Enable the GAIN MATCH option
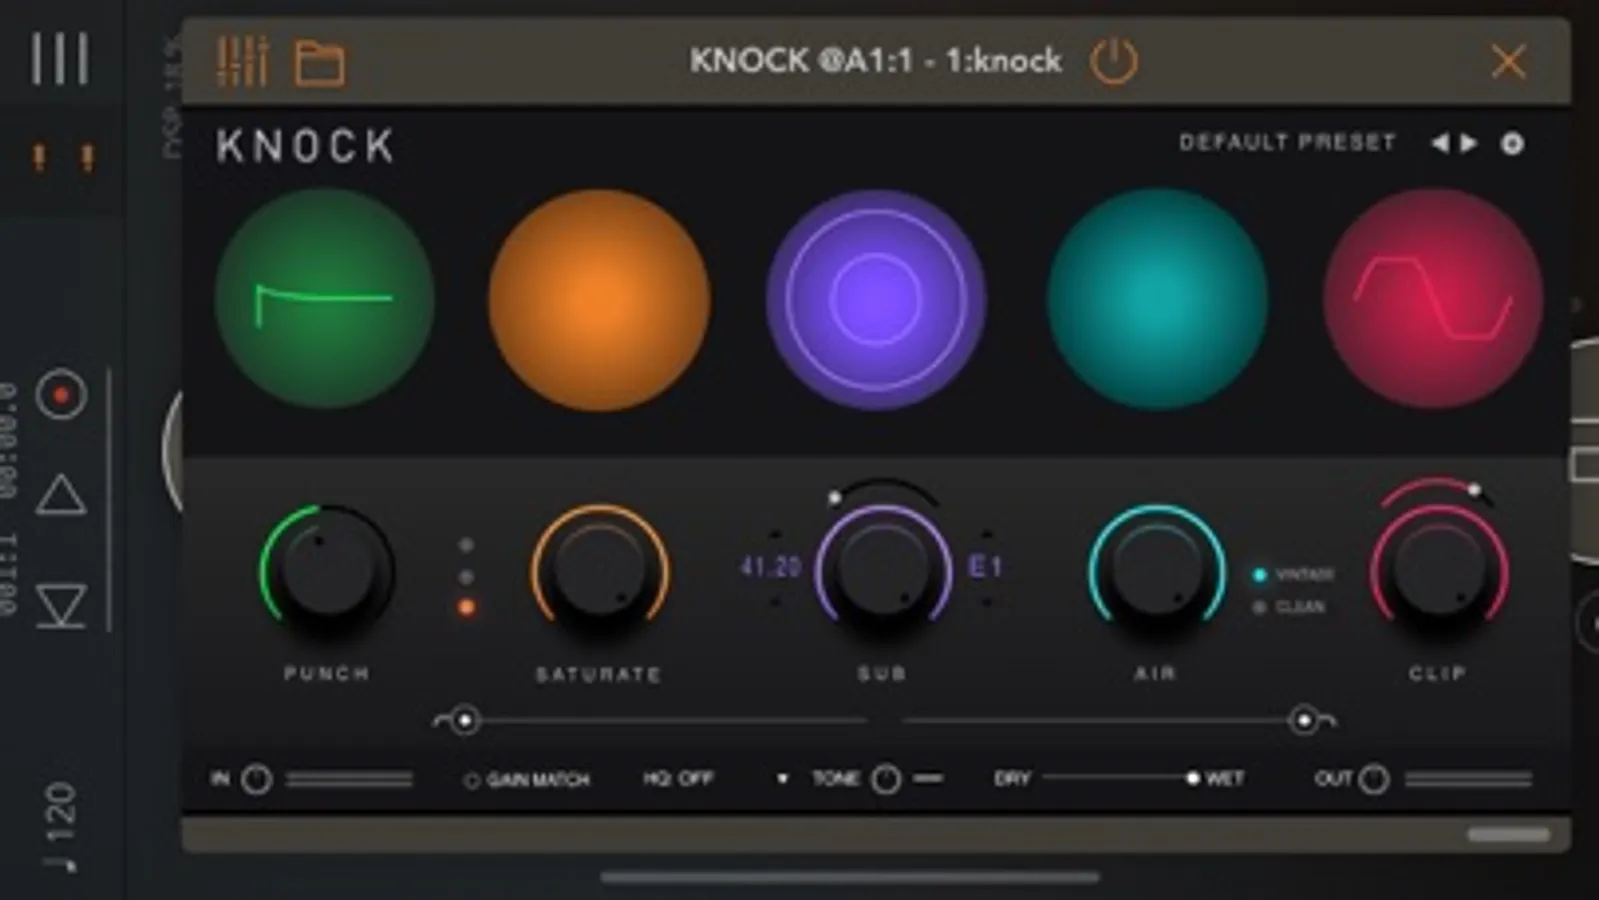This screenshot has width=1599, height=900. [527, 779]
